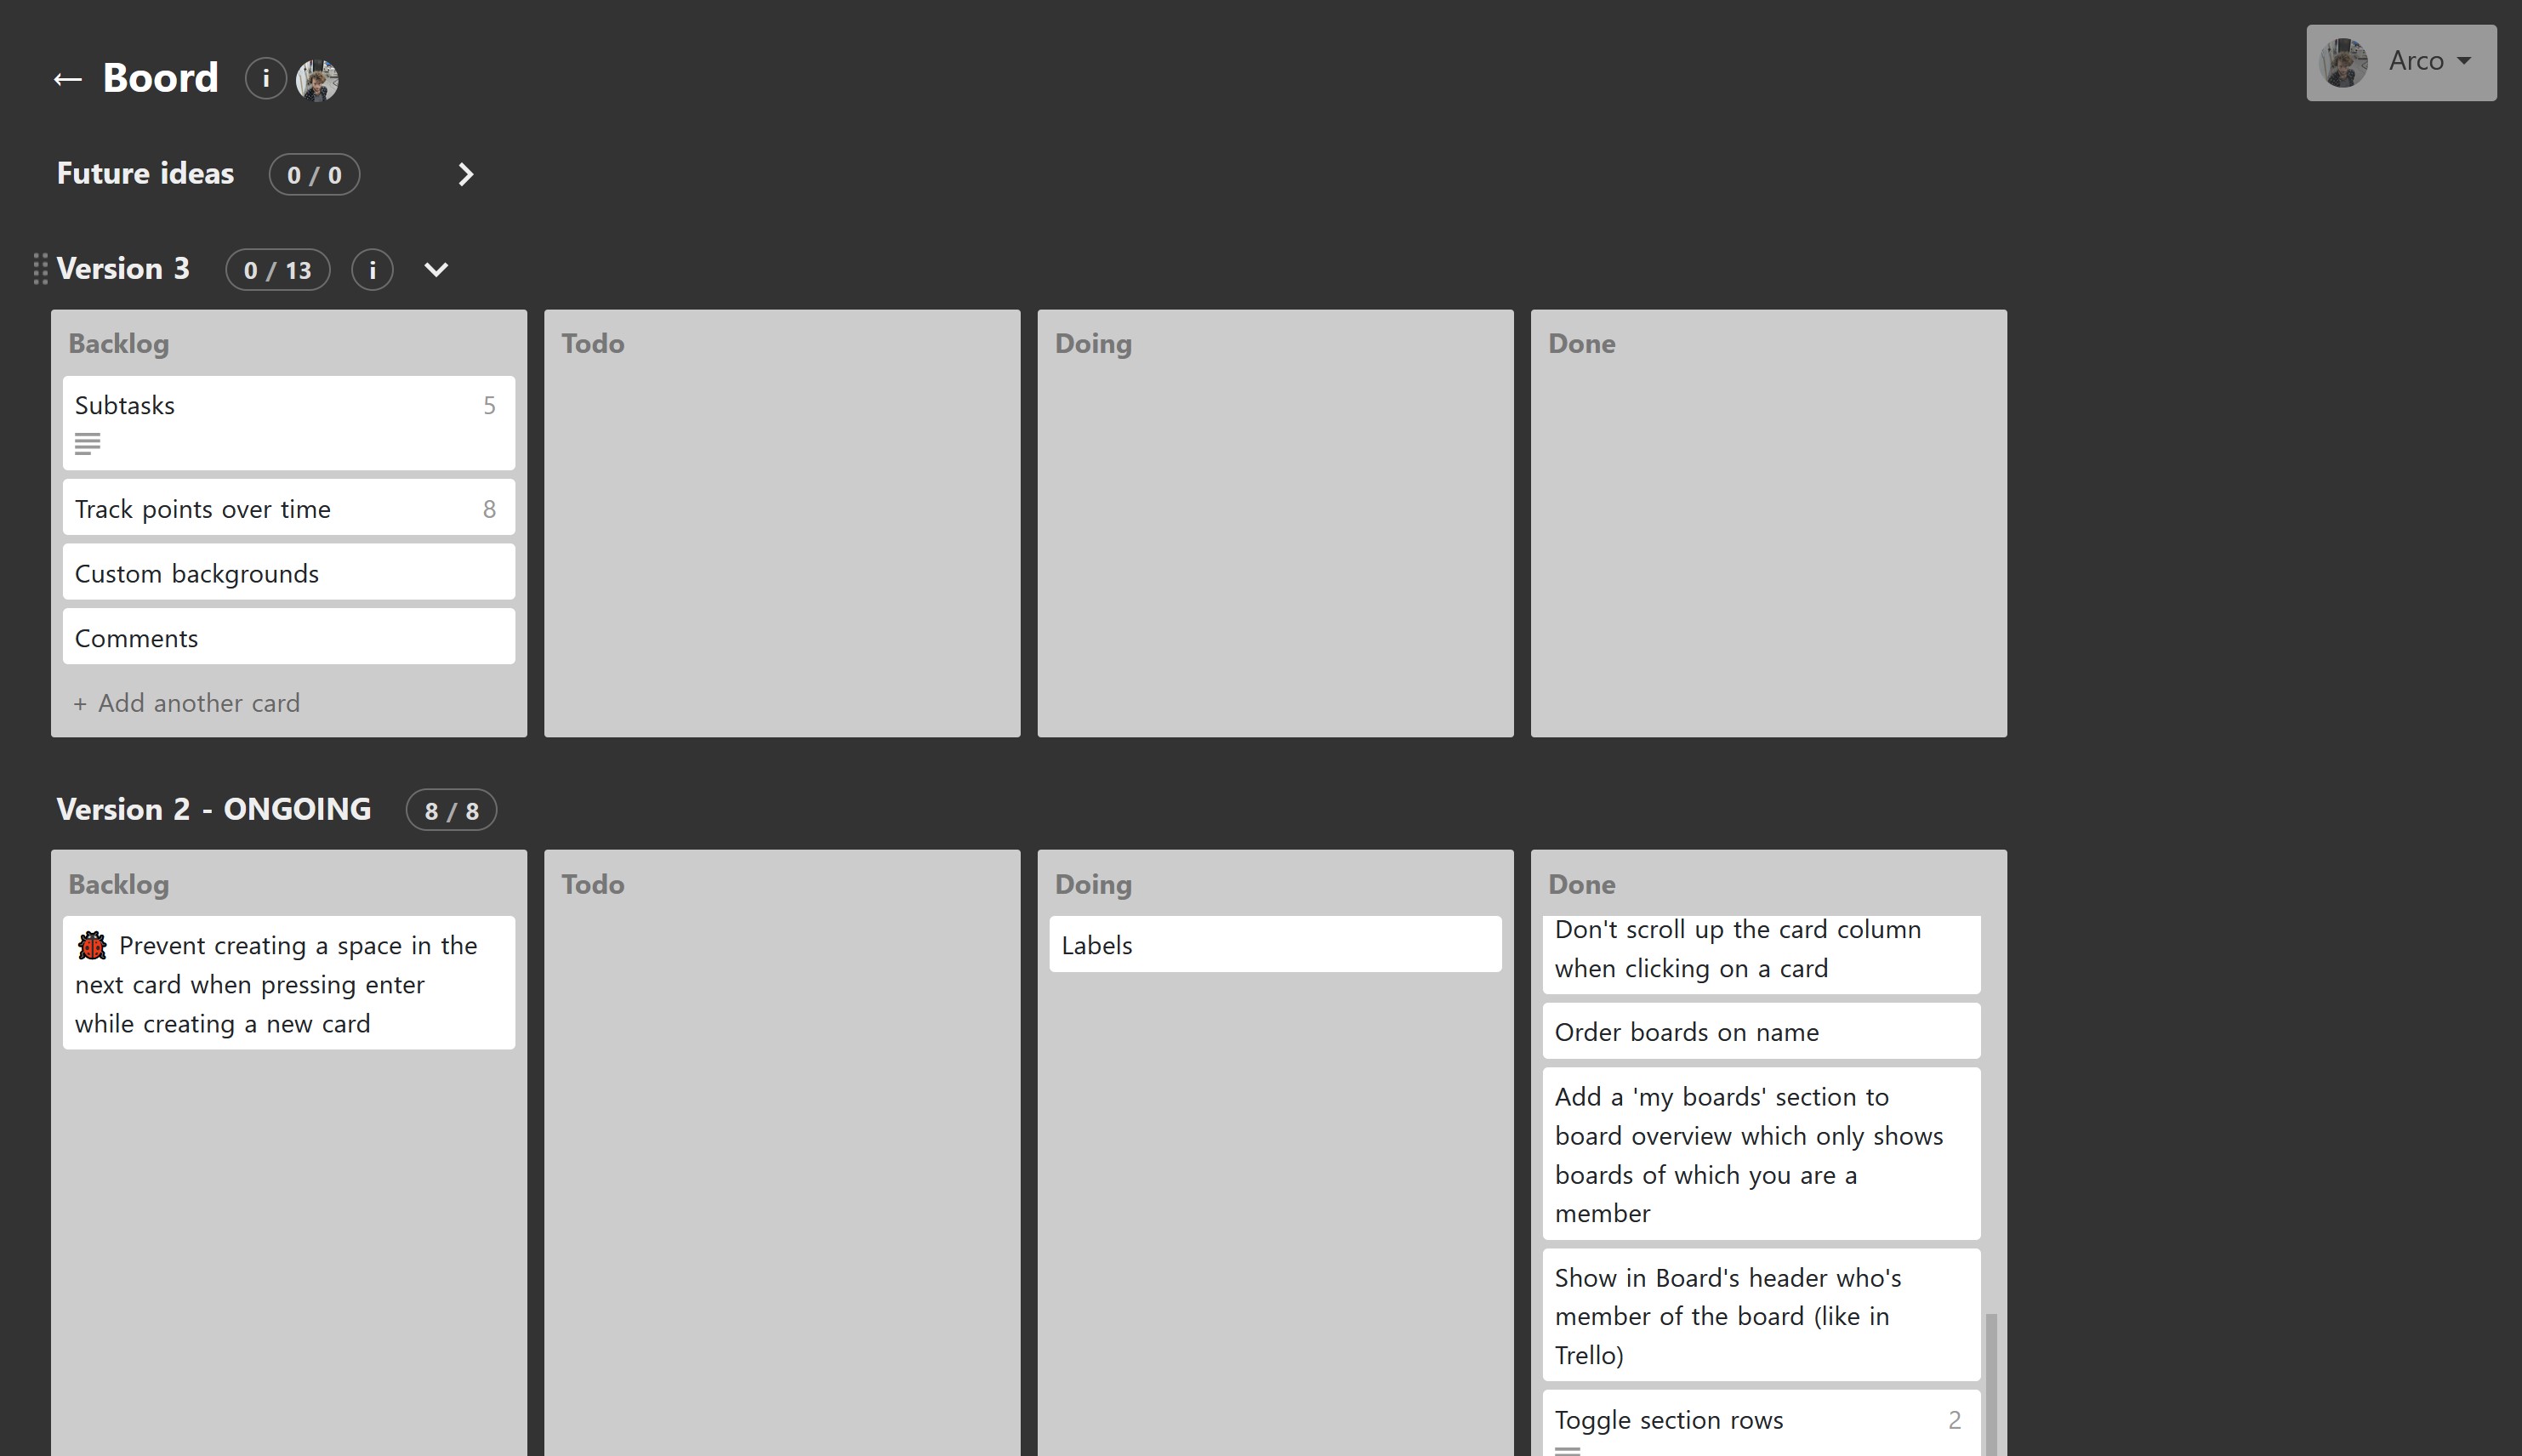Click the 0 / 13 points badge
The height and width of the screenshot is (1456, 2522).
tap(278, 270)
